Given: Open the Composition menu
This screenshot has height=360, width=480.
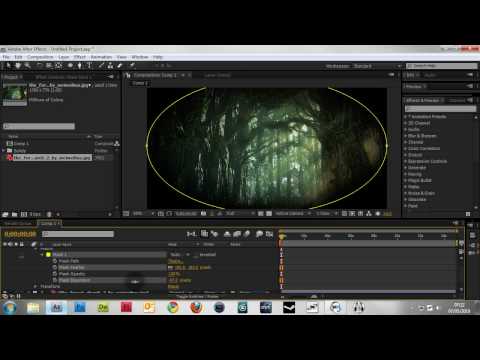Looking at the screenshot, I should [x=40, y=57].
